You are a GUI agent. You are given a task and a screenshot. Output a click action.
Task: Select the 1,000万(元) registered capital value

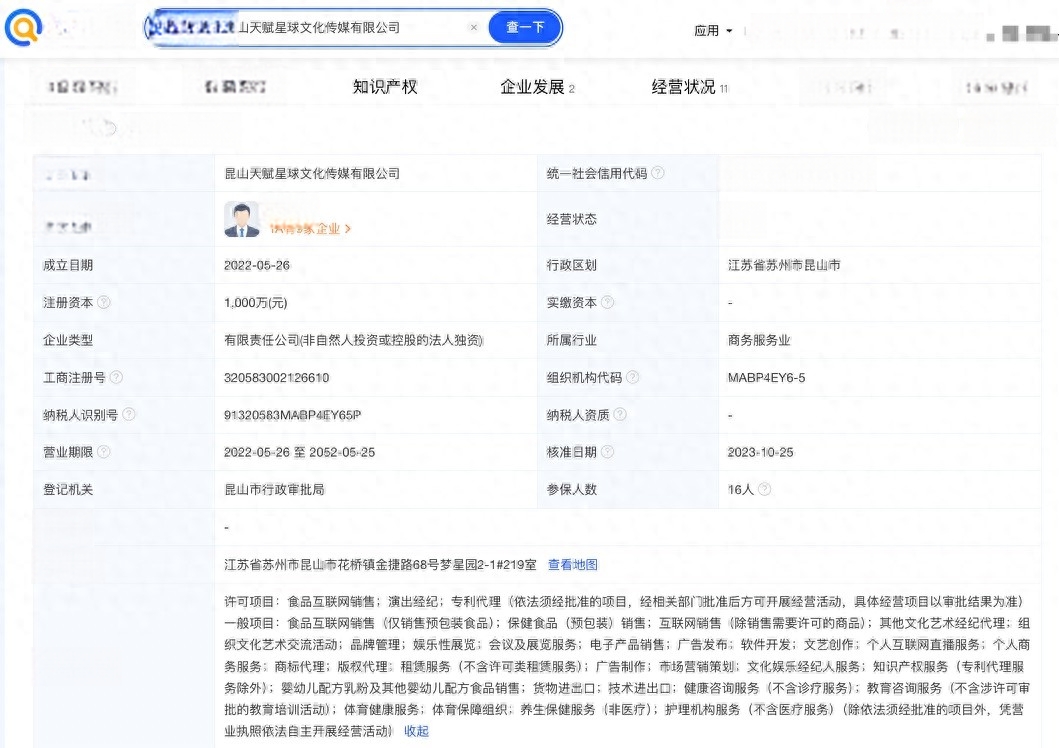[x=256, y=303]
